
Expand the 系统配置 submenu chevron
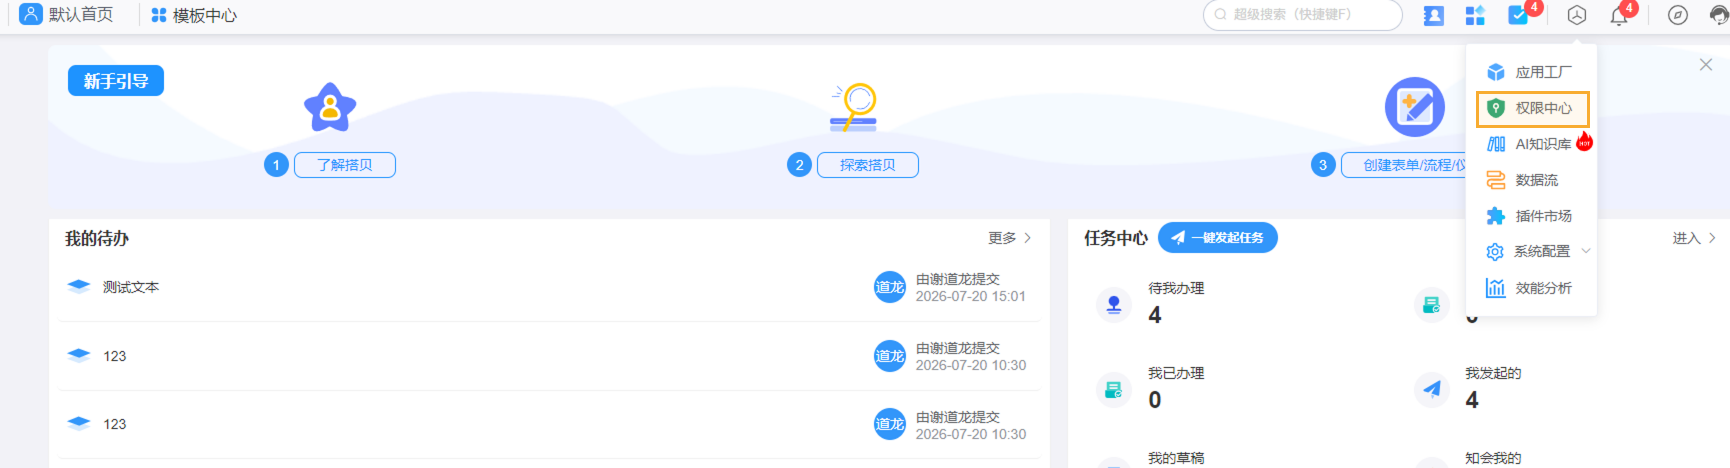coord(1585,251)
